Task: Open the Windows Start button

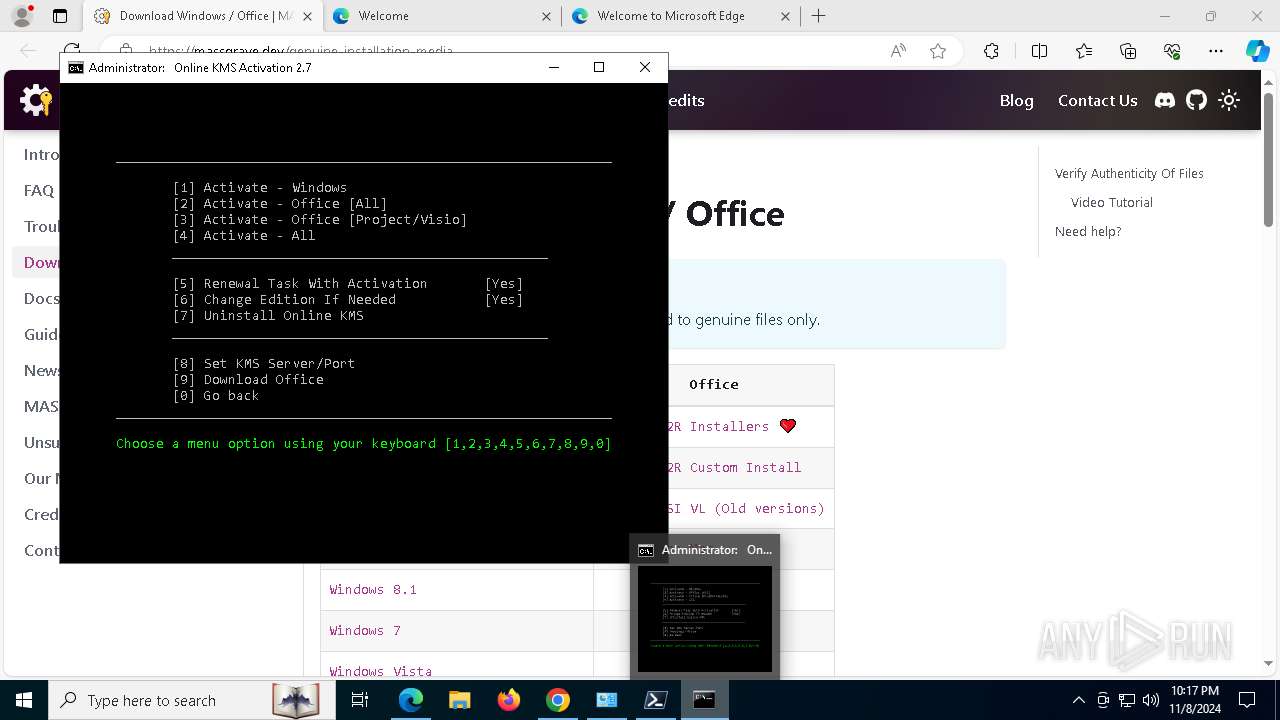Action: (x=24, y=700)
